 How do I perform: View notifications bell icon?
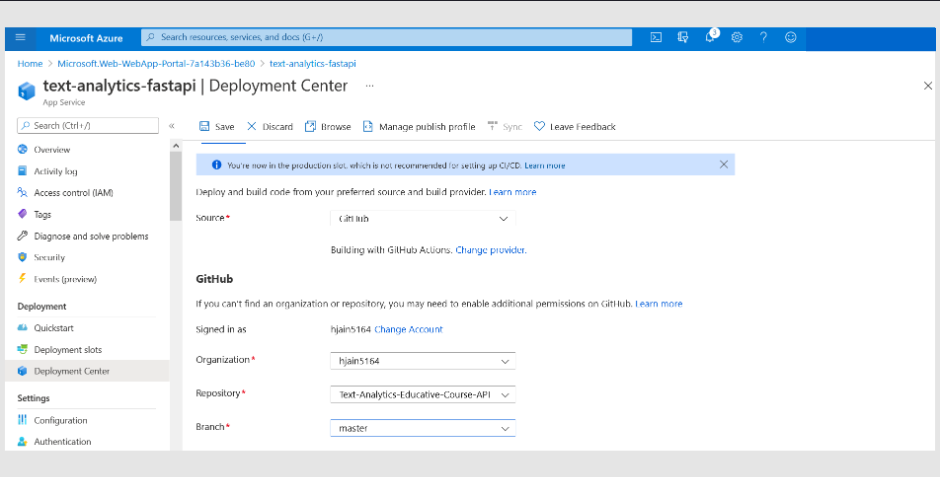coord(710,38)
